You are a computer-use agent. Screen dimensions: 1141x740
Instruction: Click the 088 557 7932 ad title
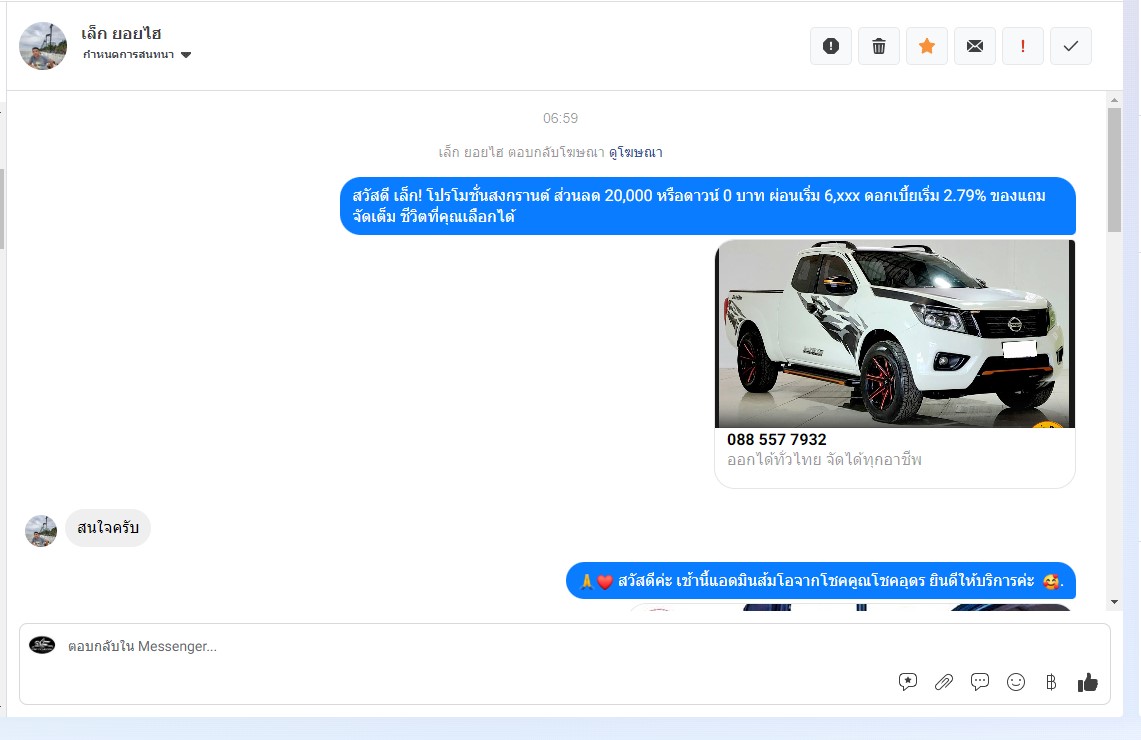[x=776, y=439]
